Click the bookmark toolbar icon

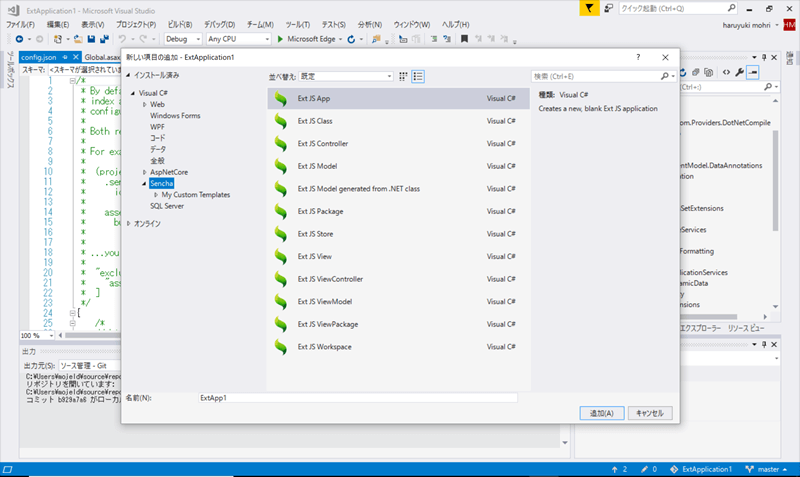(x=464, y=39)
